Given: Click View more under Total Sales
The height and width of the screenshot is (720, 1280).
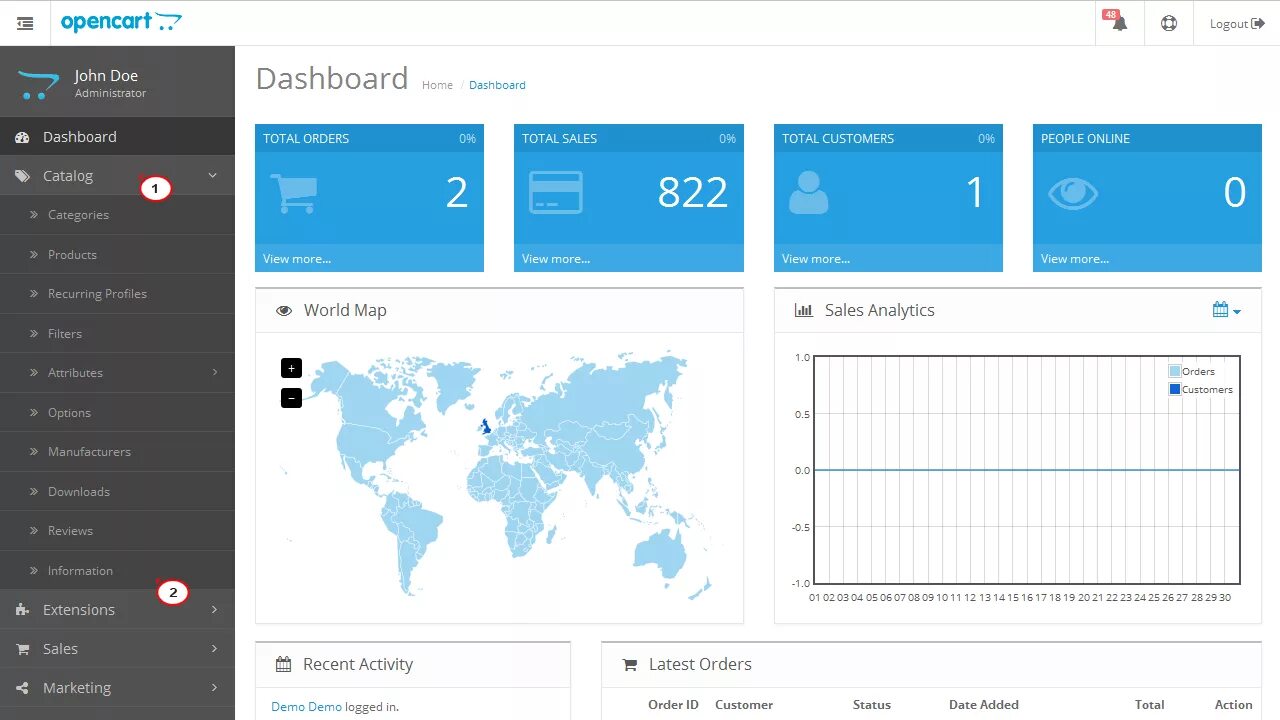Looking at the screenshot, I should [556, 258].
